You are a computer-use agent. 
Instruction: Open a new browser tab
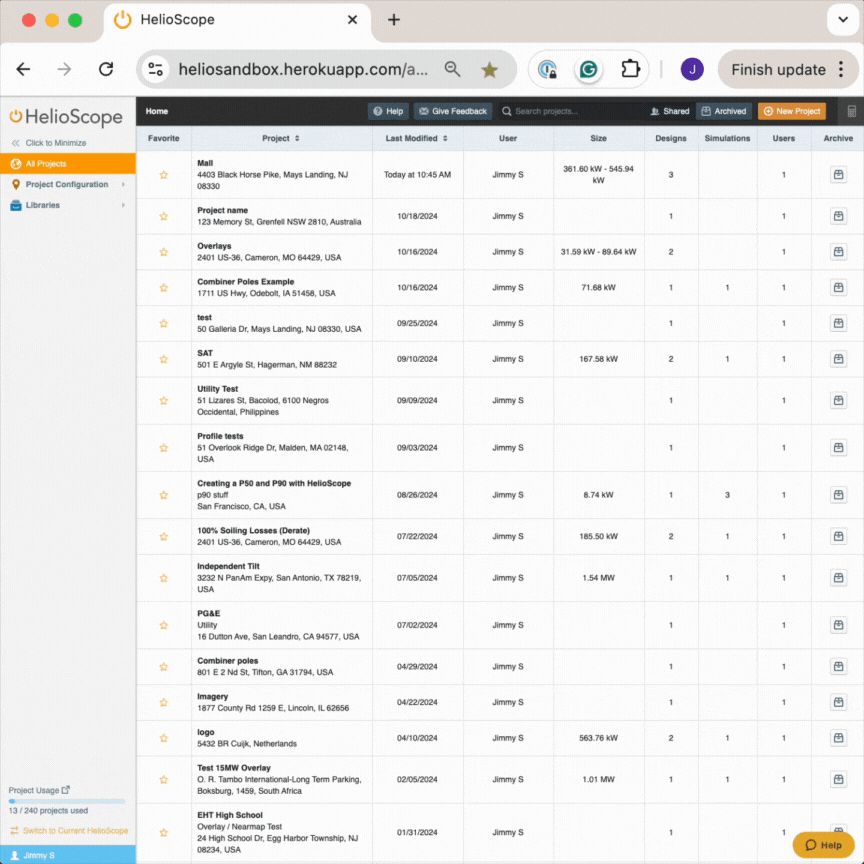[394, 20]
